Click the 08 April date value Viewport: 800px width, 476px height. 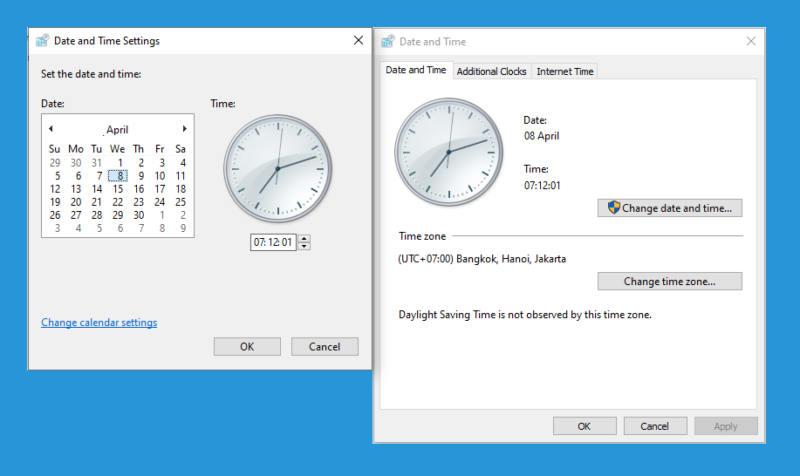click(x=541, y=136)
